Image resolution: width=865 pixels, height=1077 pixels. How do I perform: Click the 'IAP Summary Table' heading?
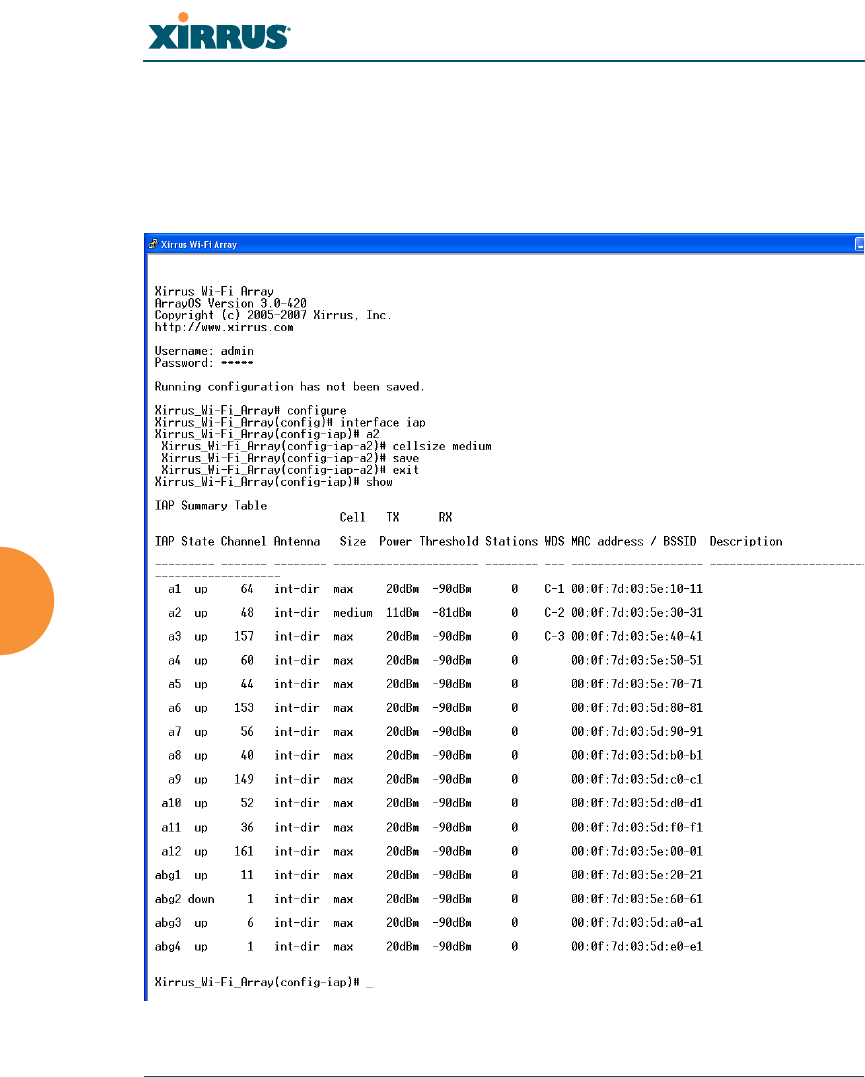211,506
